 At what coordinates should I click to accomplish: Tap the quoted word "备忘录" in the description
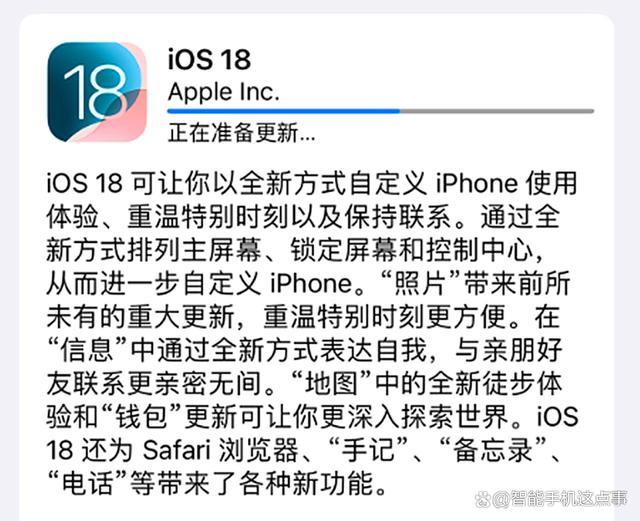(493, 450)
